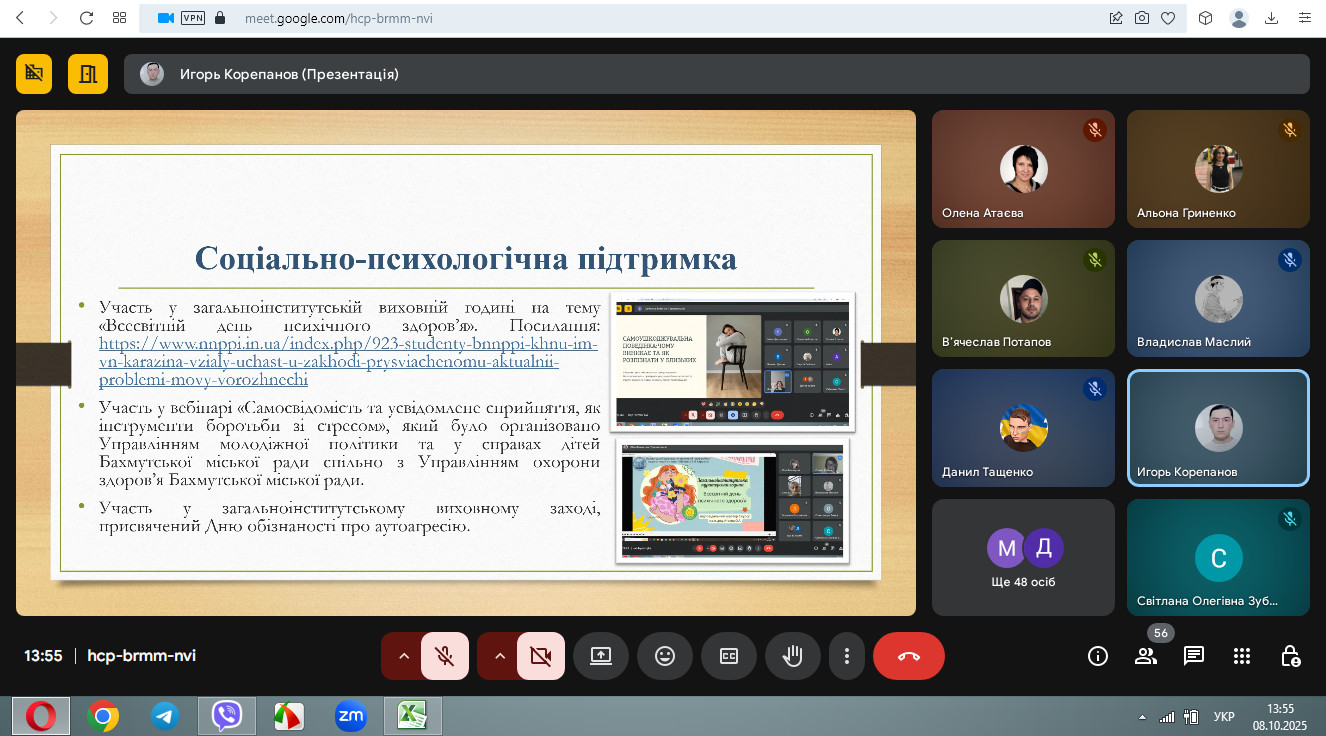The image size is (1326, 736).
Task: Select Игорь Корепанов's video tile
Action: coord(1217,428)
